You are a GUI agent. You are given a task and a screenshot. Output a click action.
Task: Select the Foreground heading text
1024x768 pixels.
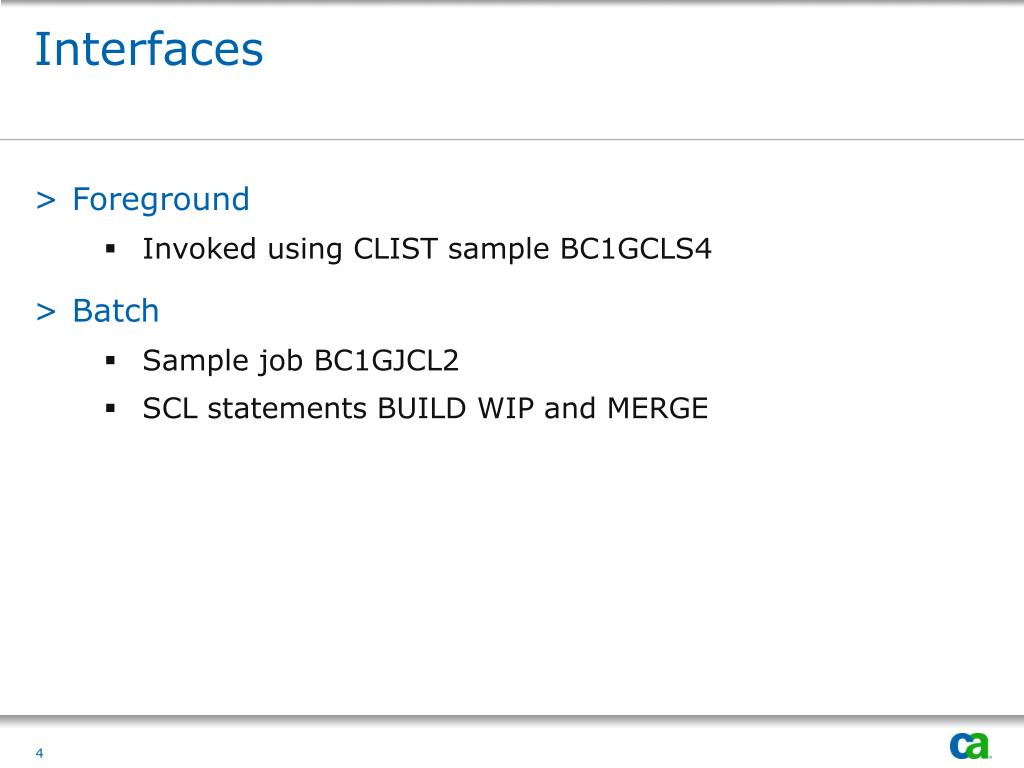tap(161, 199)
